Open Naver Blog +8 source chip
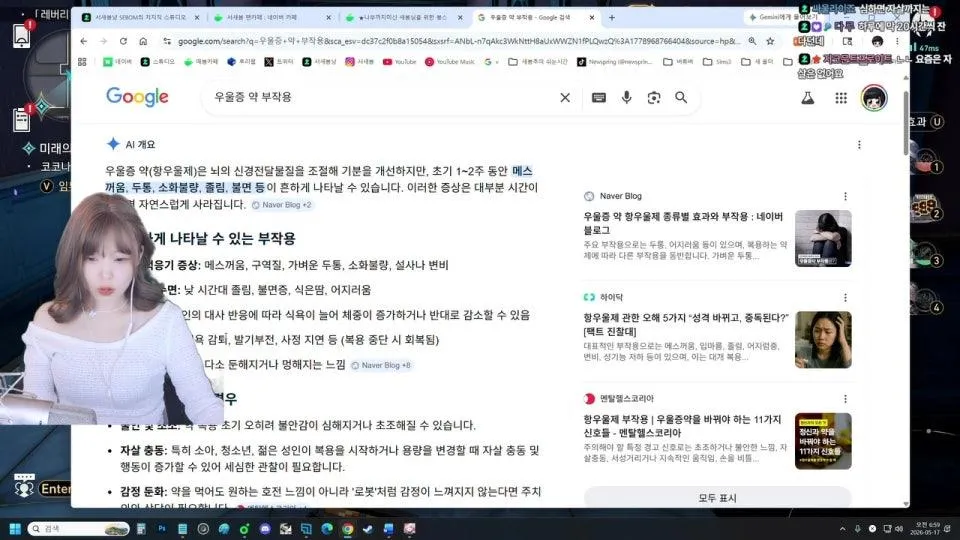Screen dimensions: 960x540 380,365
